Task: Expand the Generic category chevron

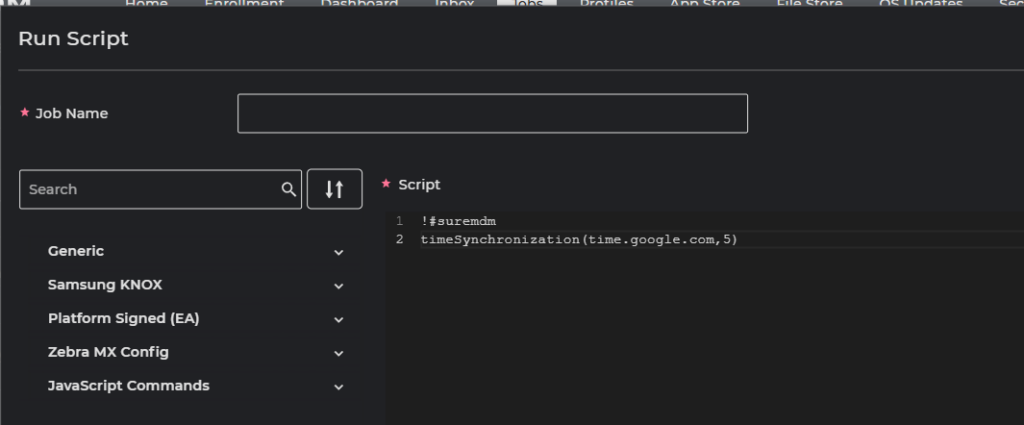Action: [338, 252]
